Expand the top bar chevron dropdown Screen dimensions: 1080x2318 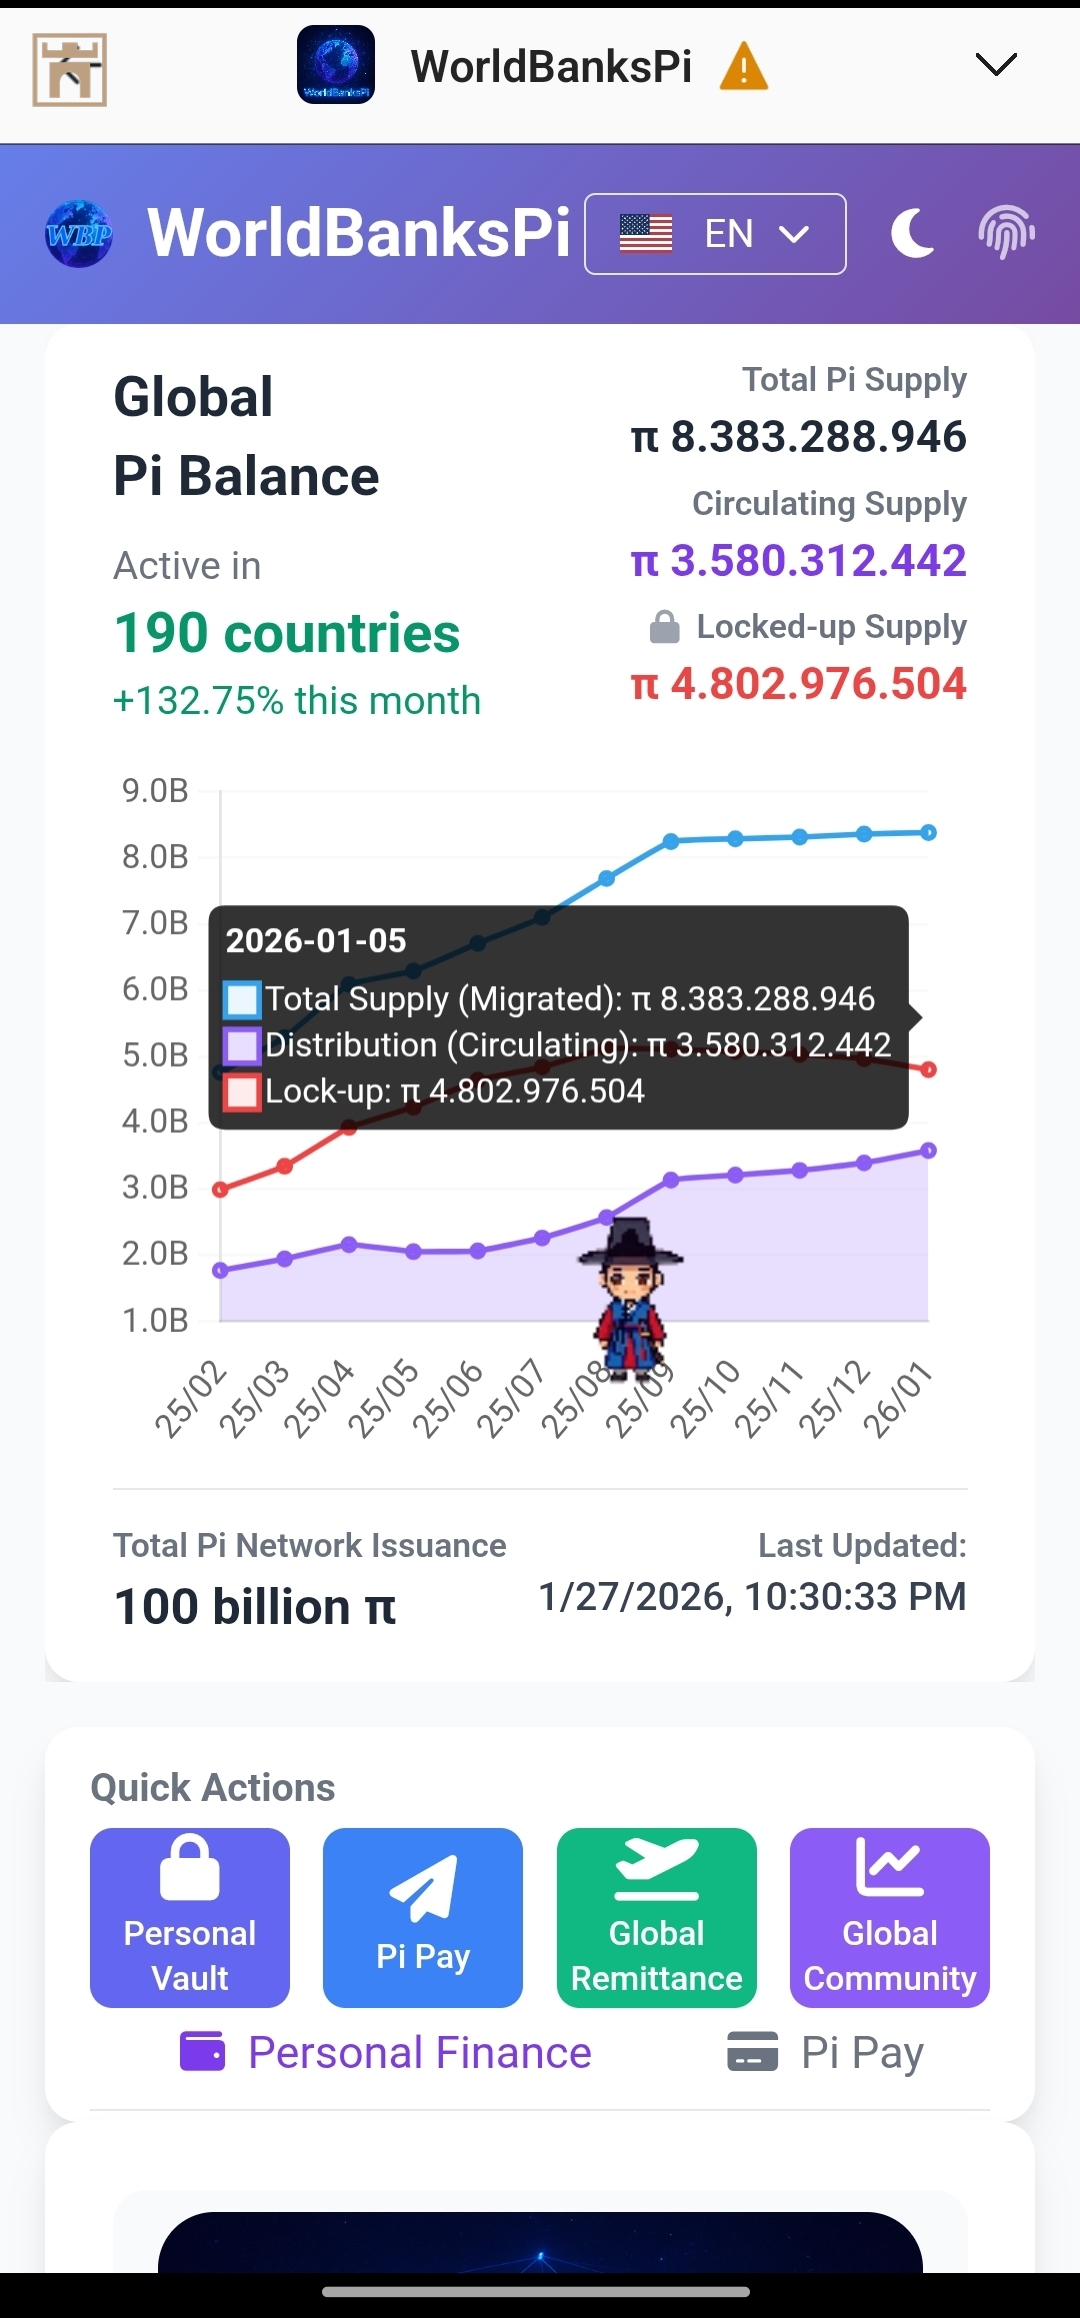pyautogui.click(x=996, y=65)
